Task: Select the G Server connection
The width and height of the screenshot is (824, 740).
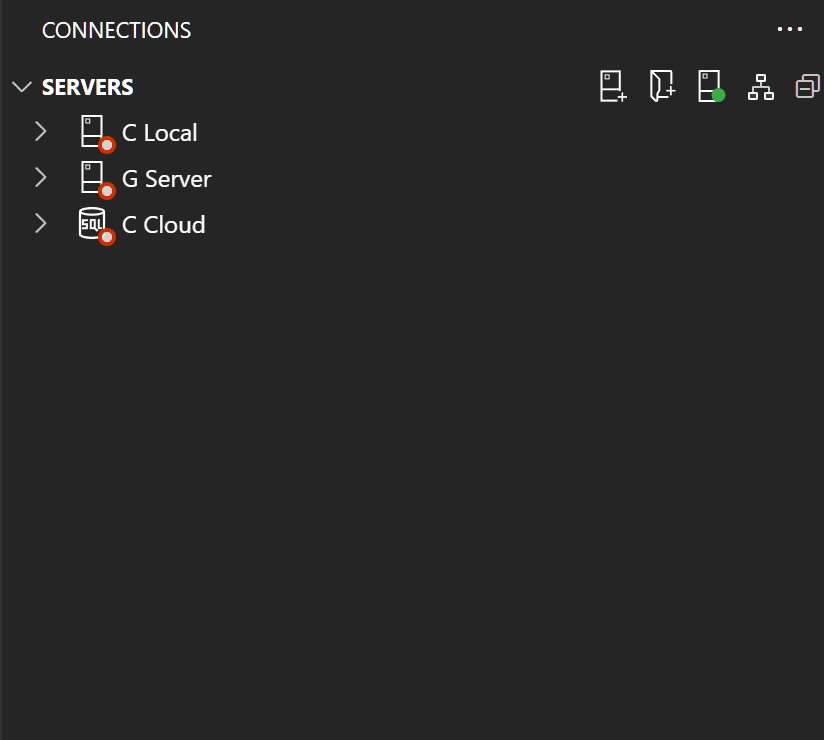Action: pos(167,178)
